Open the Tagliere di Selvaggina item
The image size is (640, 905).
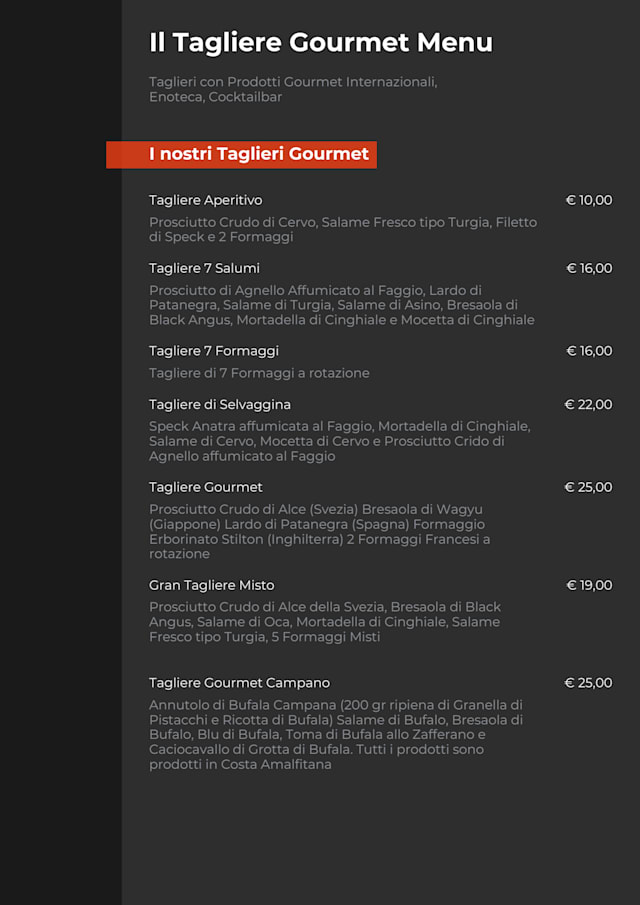coord(219,405)
